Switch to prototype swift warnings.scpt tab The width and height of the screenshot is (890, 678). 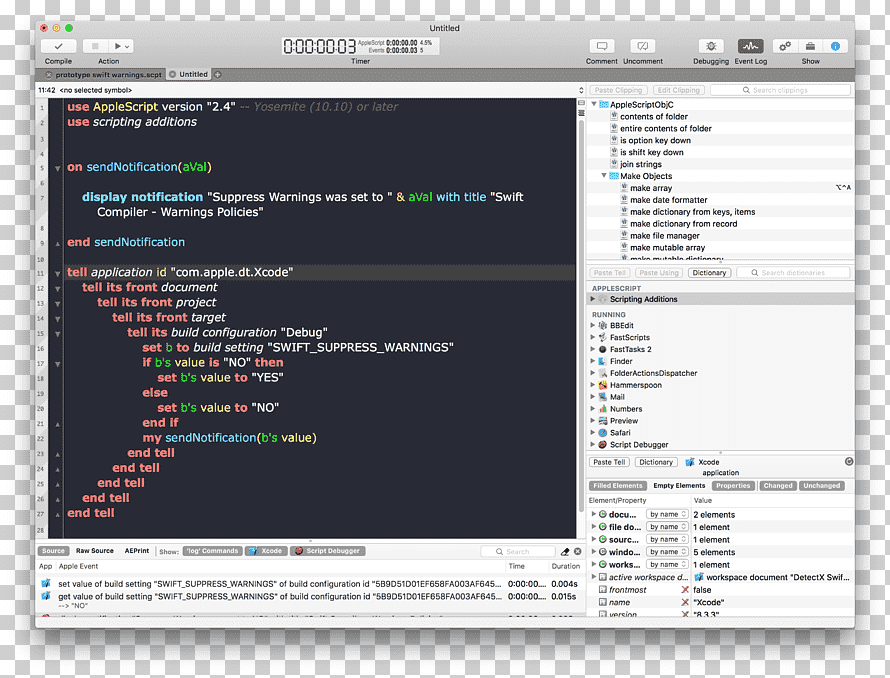(103, 74)
